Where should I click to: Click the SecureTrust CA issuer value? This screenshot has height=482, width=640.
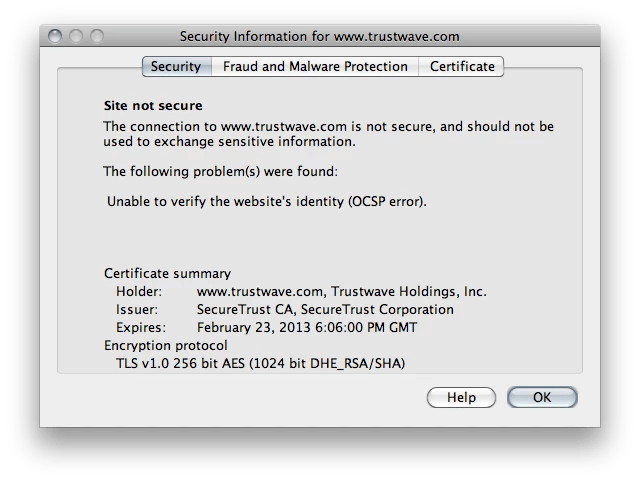pyautogui.click(x=325, y=309)
